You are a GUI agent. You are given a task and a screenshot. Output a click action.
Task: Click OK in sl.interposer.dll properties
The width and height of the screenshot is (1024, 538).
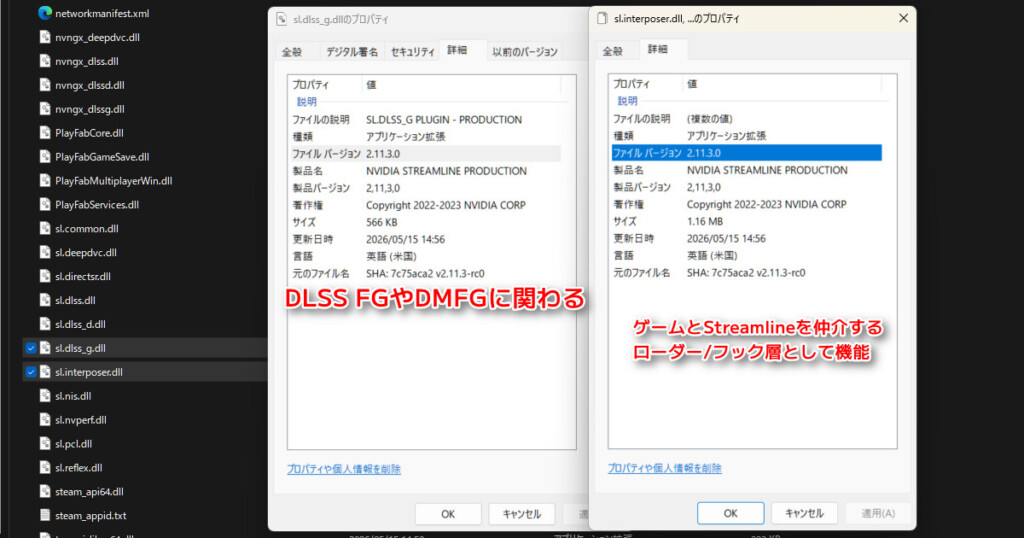(731, 513)
